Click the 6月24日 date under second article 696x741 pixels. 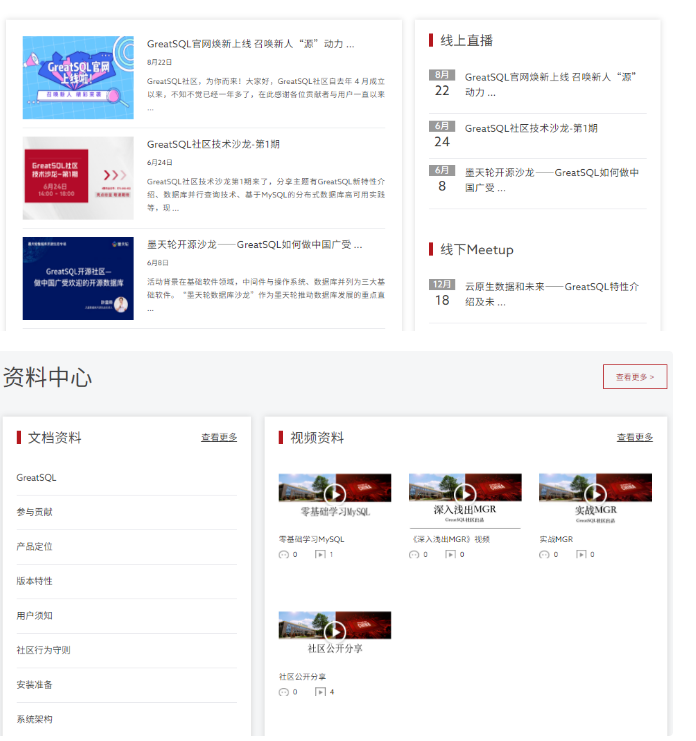[160, 163]
